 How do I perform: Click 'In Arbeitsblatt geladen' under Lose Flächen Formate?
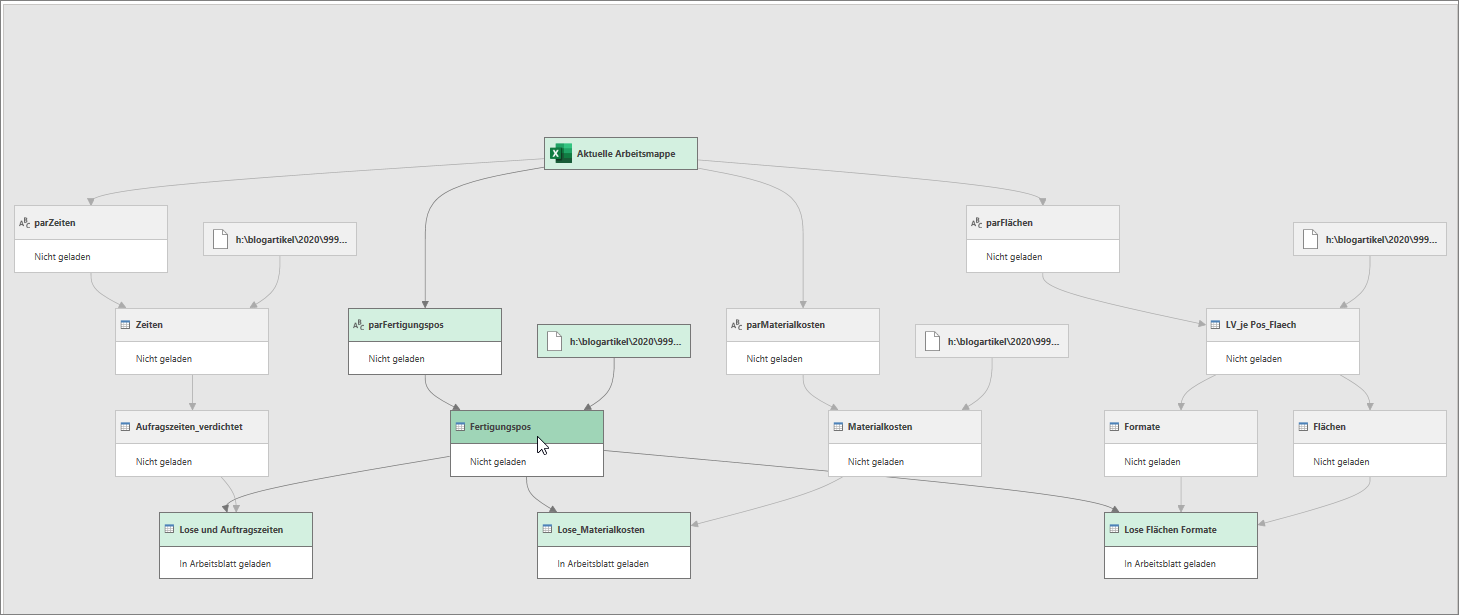tap(1169, 564)
